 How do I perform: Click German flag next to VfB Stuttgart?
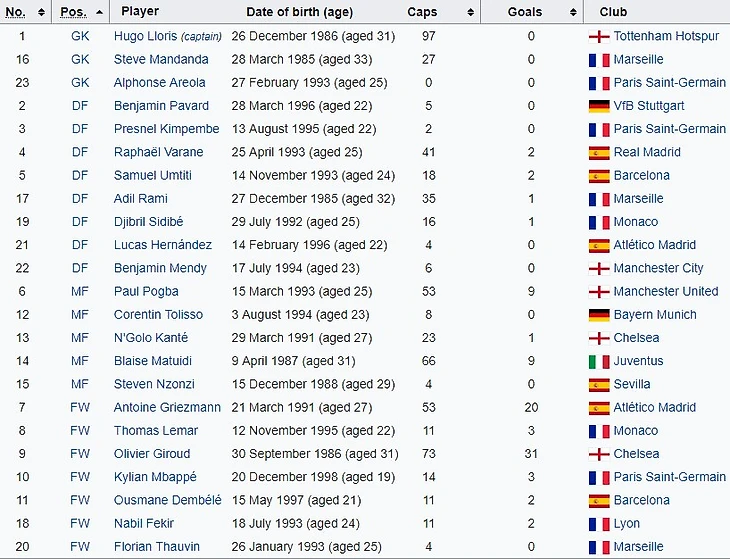pos(599,106)
